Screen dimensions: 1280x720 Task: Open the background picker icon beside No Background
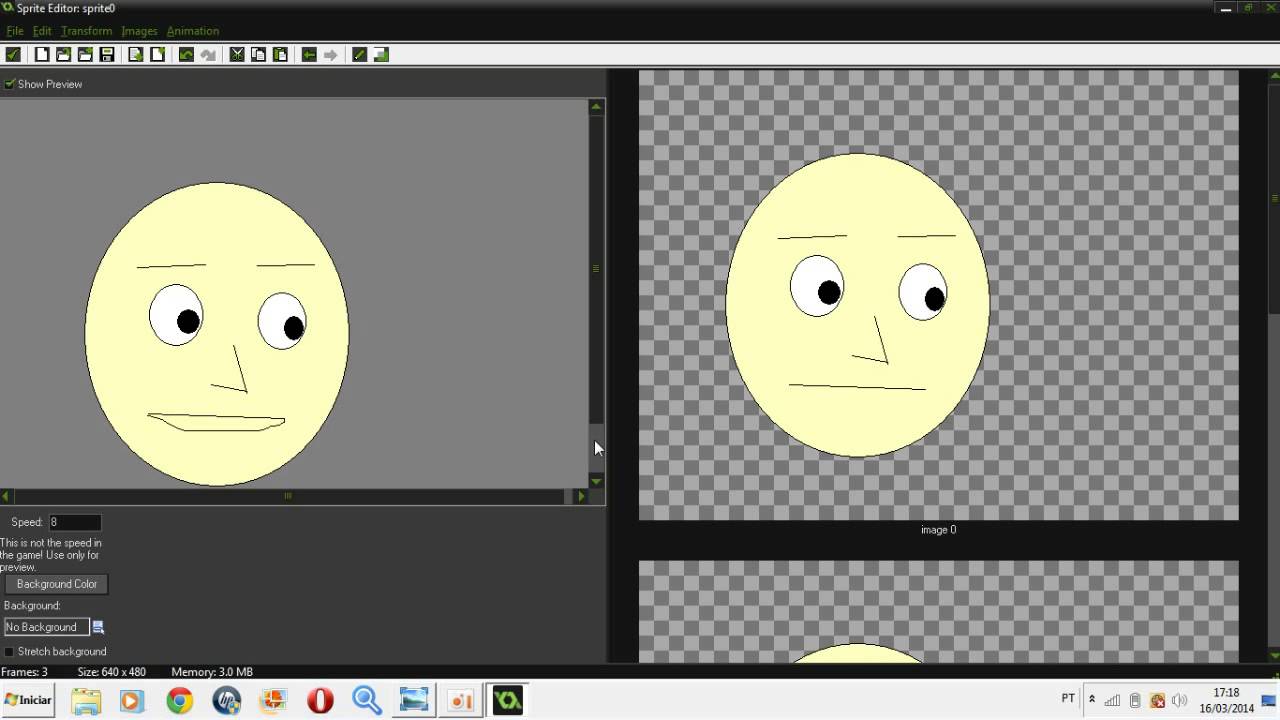coord(98,627)
